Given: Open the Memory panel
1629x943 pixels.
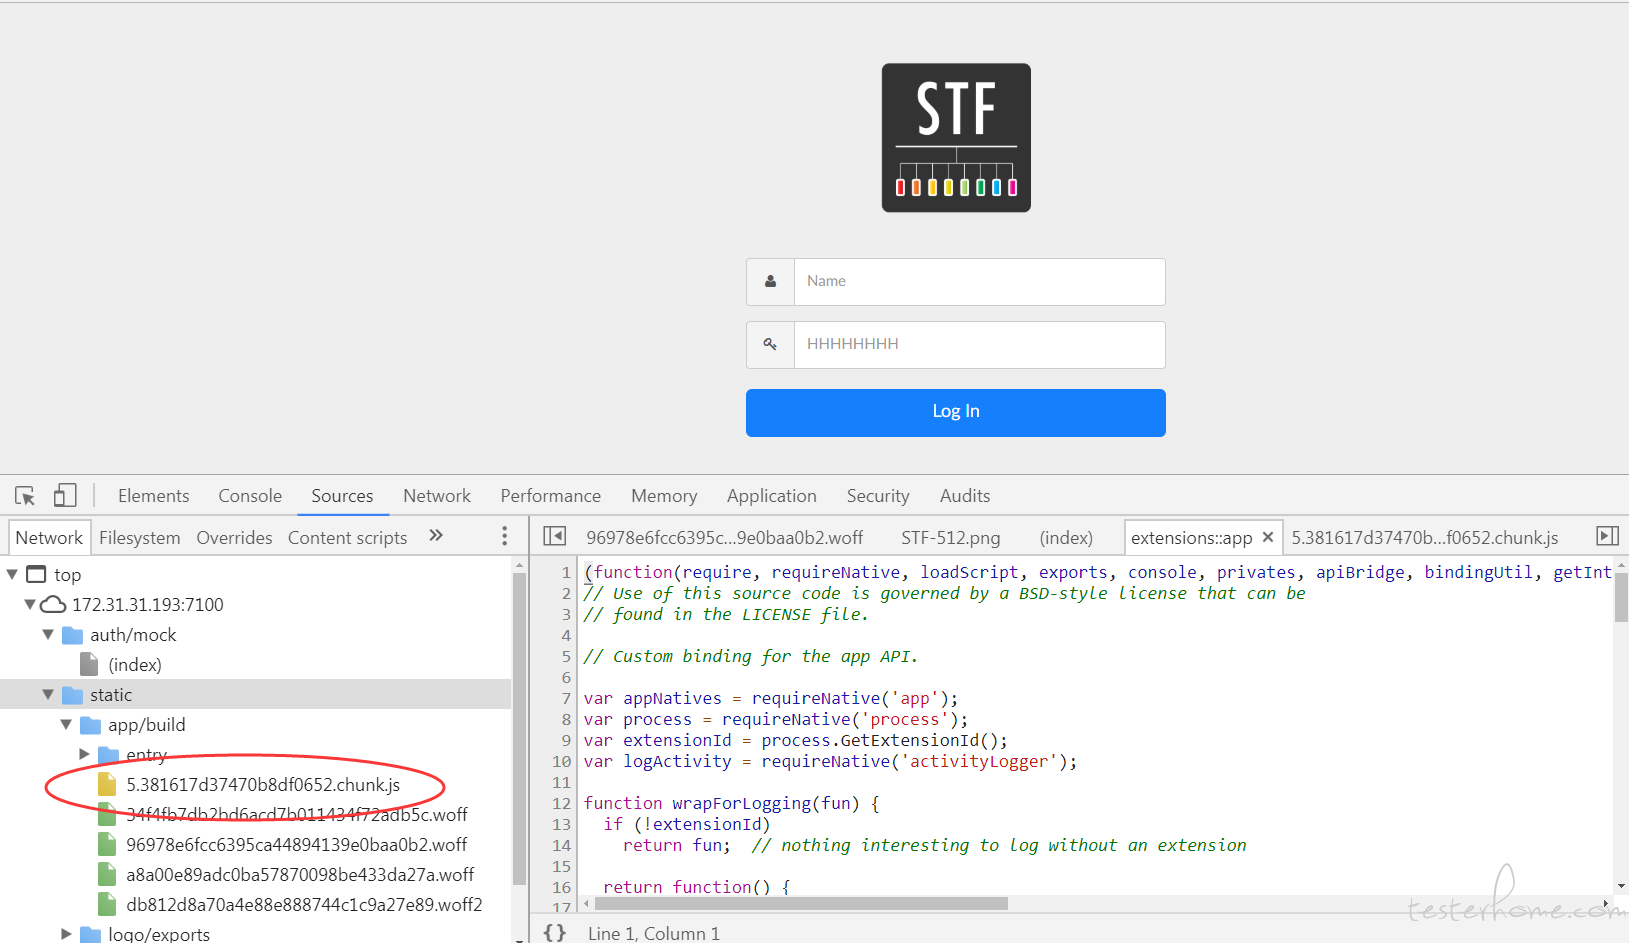Looking at the screenshot, I should click(x=664, y=496).
